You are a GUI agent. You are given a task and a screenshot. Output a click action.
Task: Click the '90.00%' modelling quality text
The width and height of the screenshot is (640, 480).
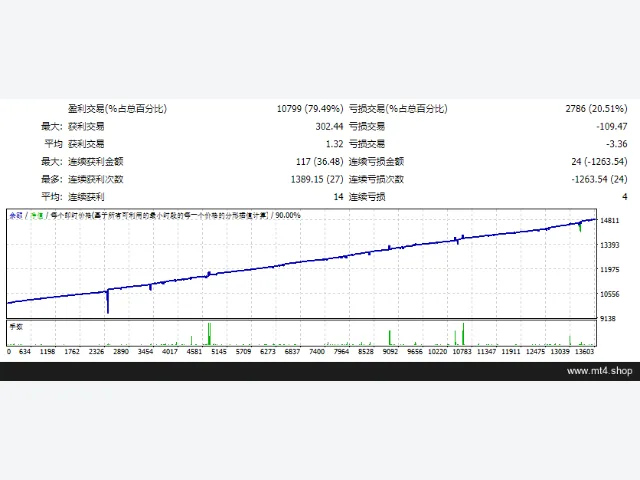pyautogui.click(x=288, y=216)
